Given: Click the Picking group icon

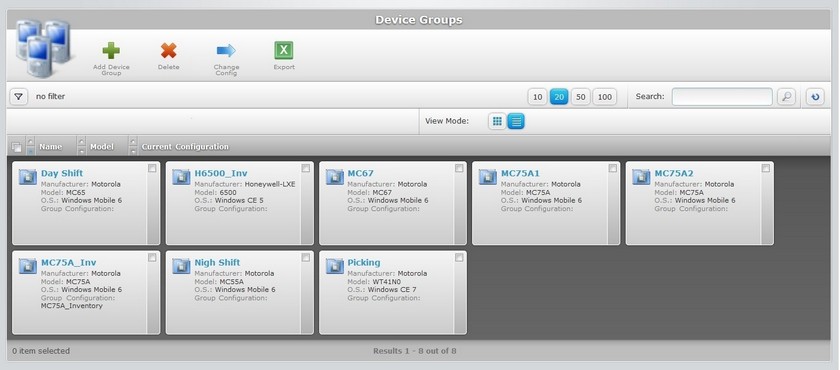Looking at the screenshot, I should click(x=334, y=266).
